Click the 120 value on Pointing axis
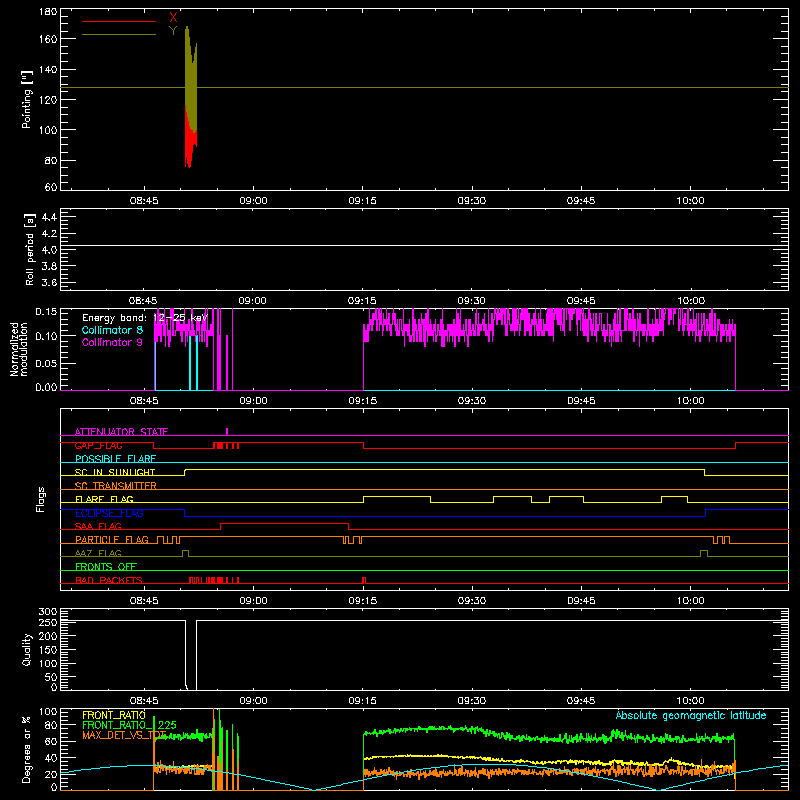800x800 pixels. point(48,99)
